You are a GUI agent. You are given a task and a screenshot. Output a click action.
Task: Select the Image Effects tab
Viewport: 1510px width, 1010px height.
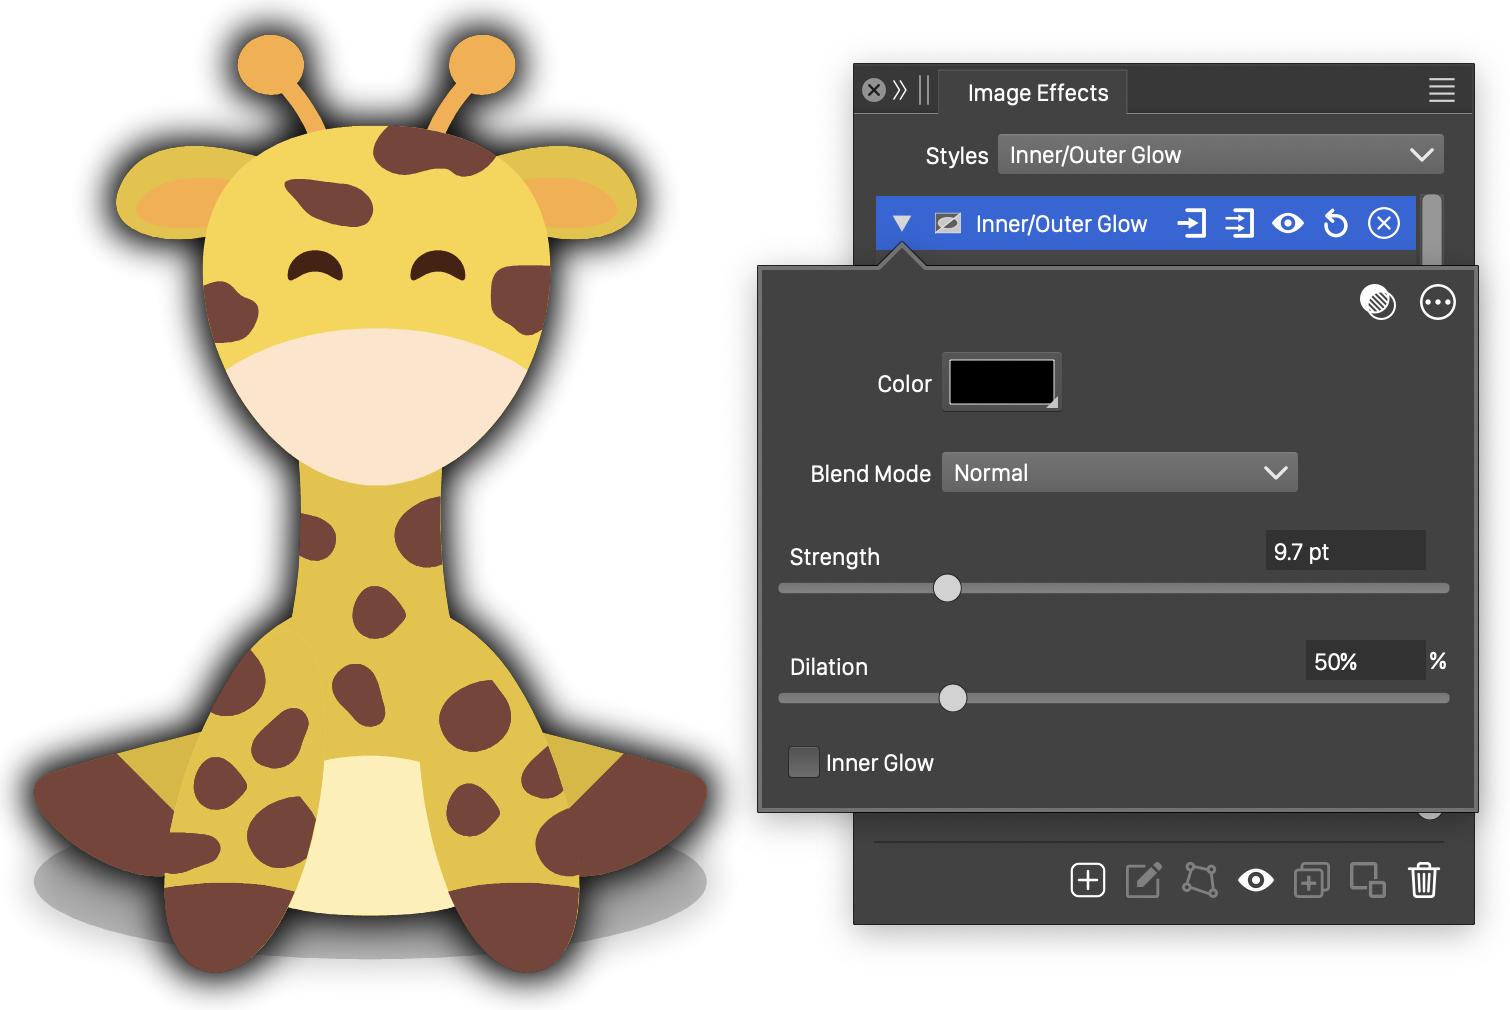1037,93
